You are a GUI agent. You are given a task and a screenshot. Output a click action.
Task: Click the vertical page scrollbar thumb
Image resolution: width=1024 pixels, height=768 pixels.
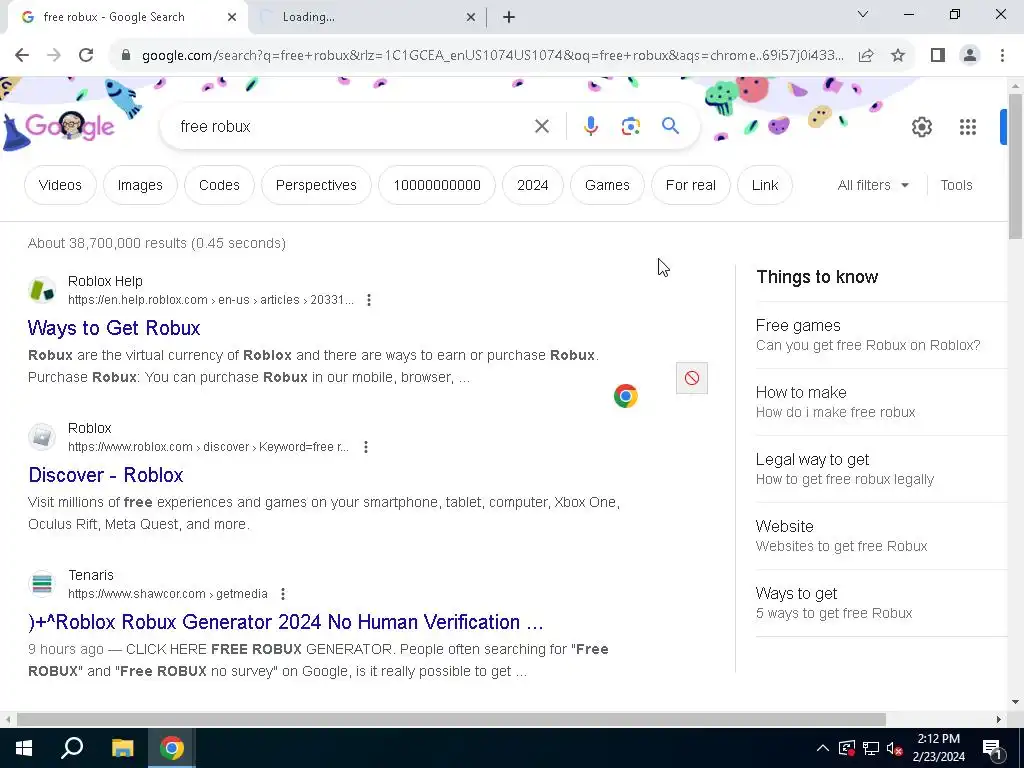pos(1015,167)
